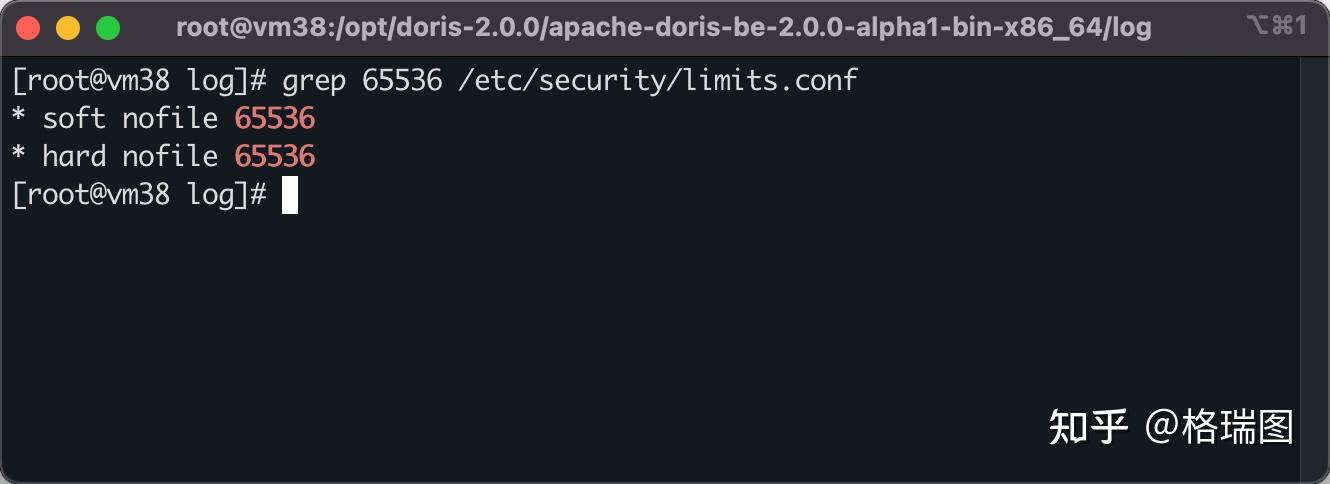
Task: Click the word hard in the output
Action: coord(74,156)
